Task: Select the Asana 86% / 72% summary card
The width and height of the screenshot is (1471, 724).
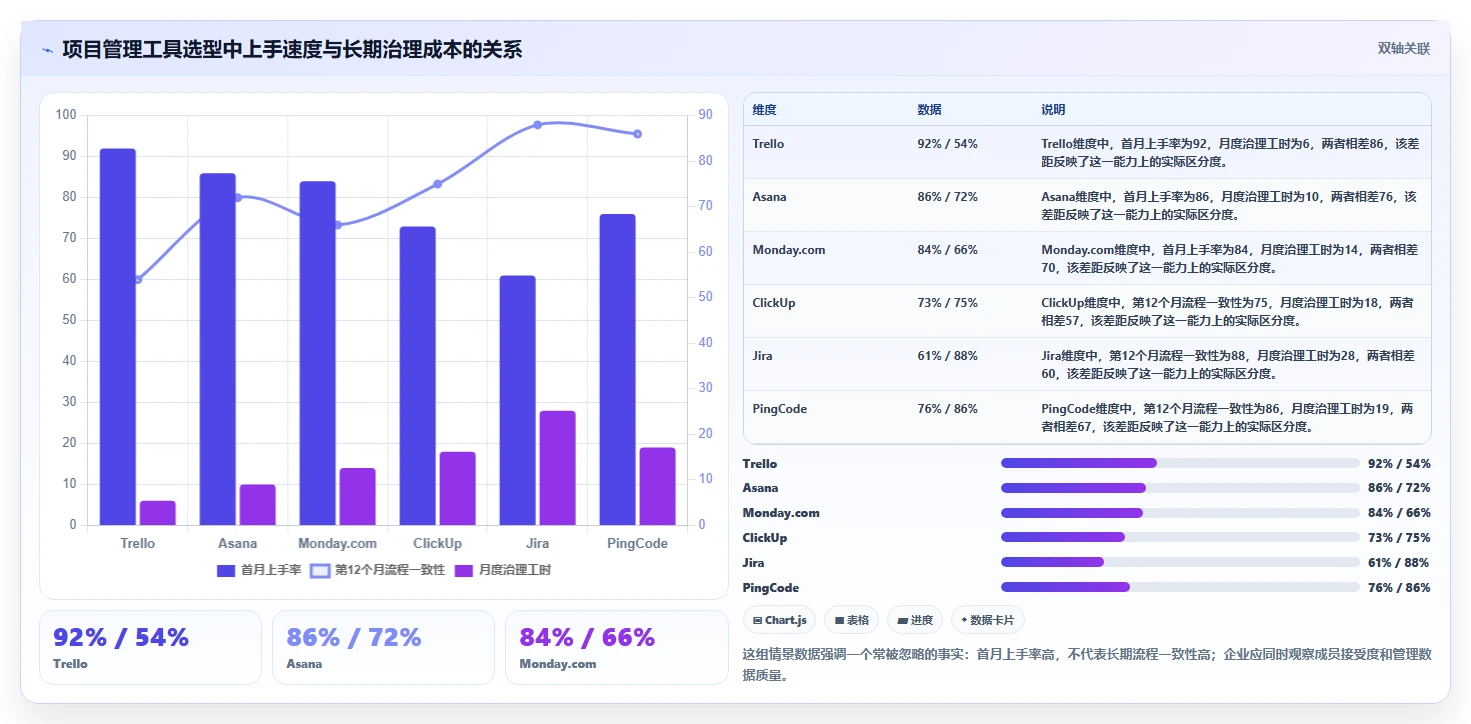Action: (383, 647)
